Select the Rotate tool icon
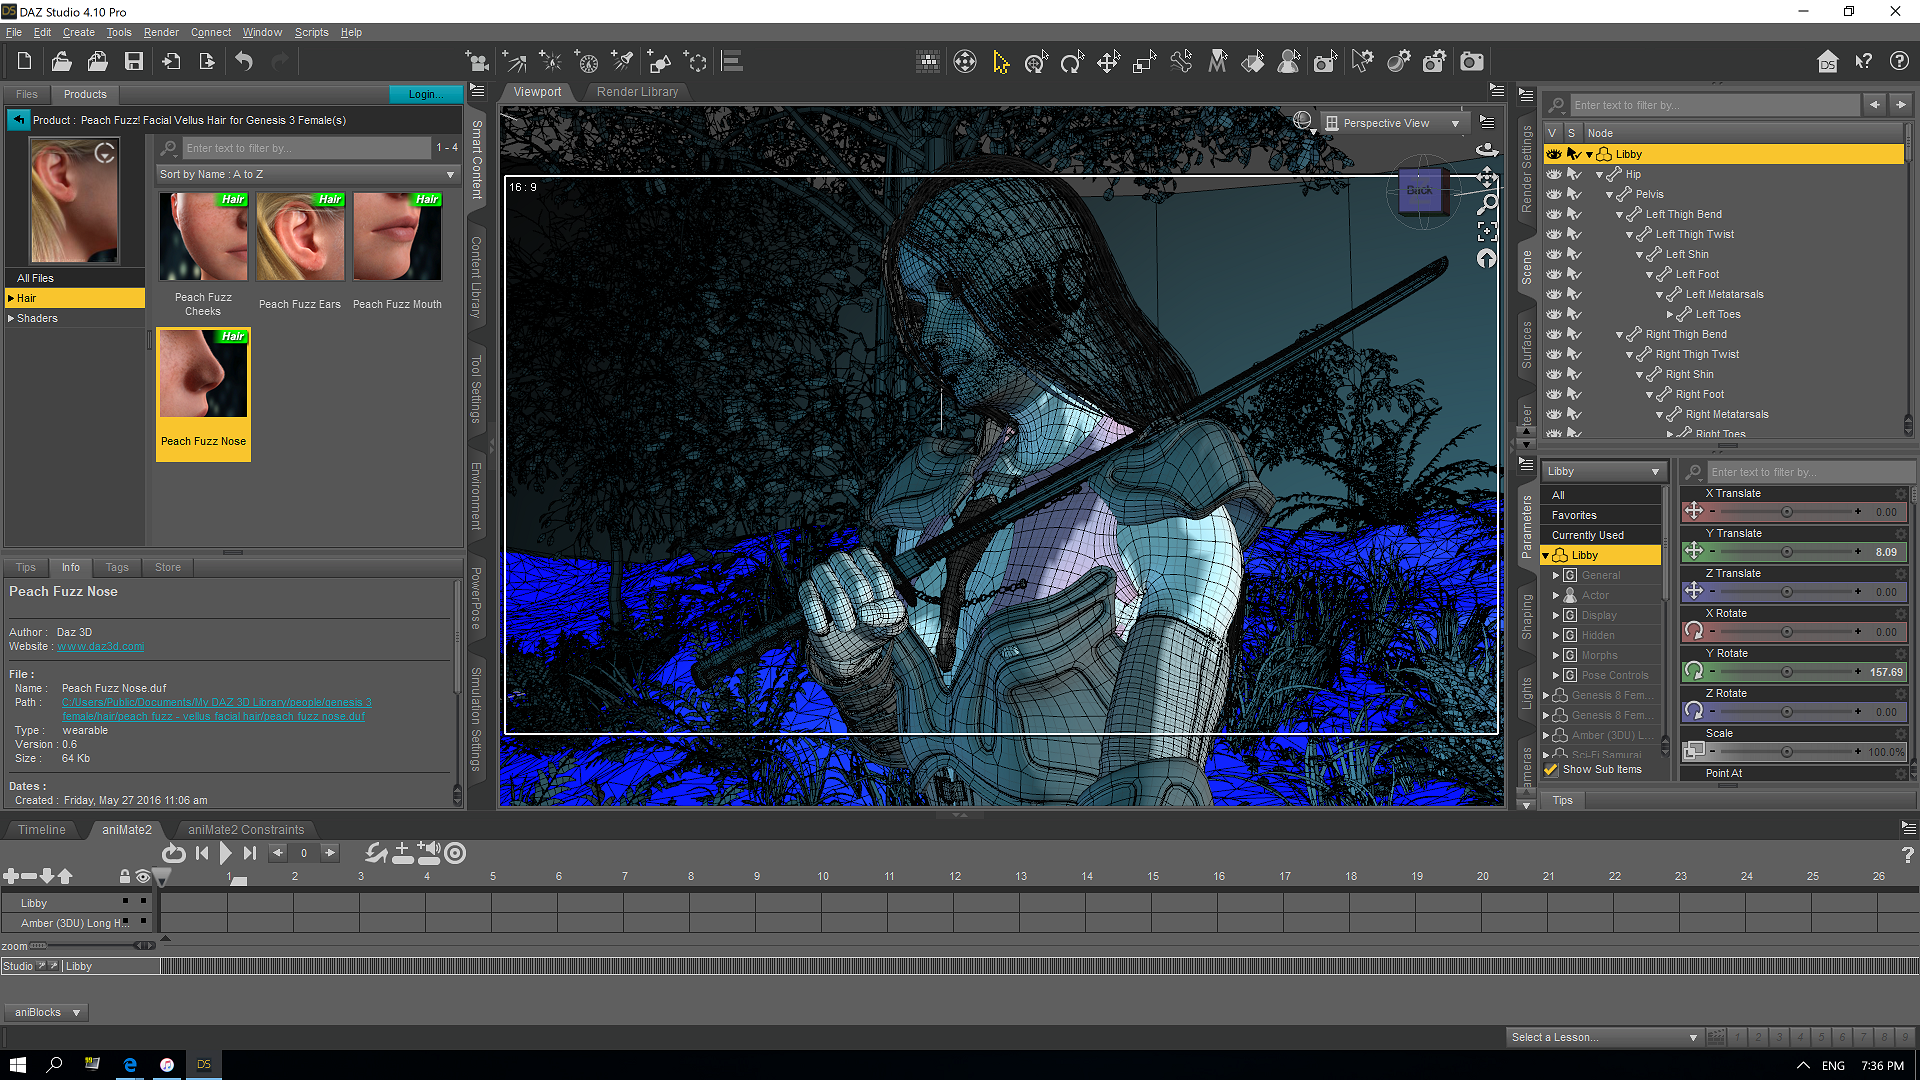 click(x=1072, y=62)
